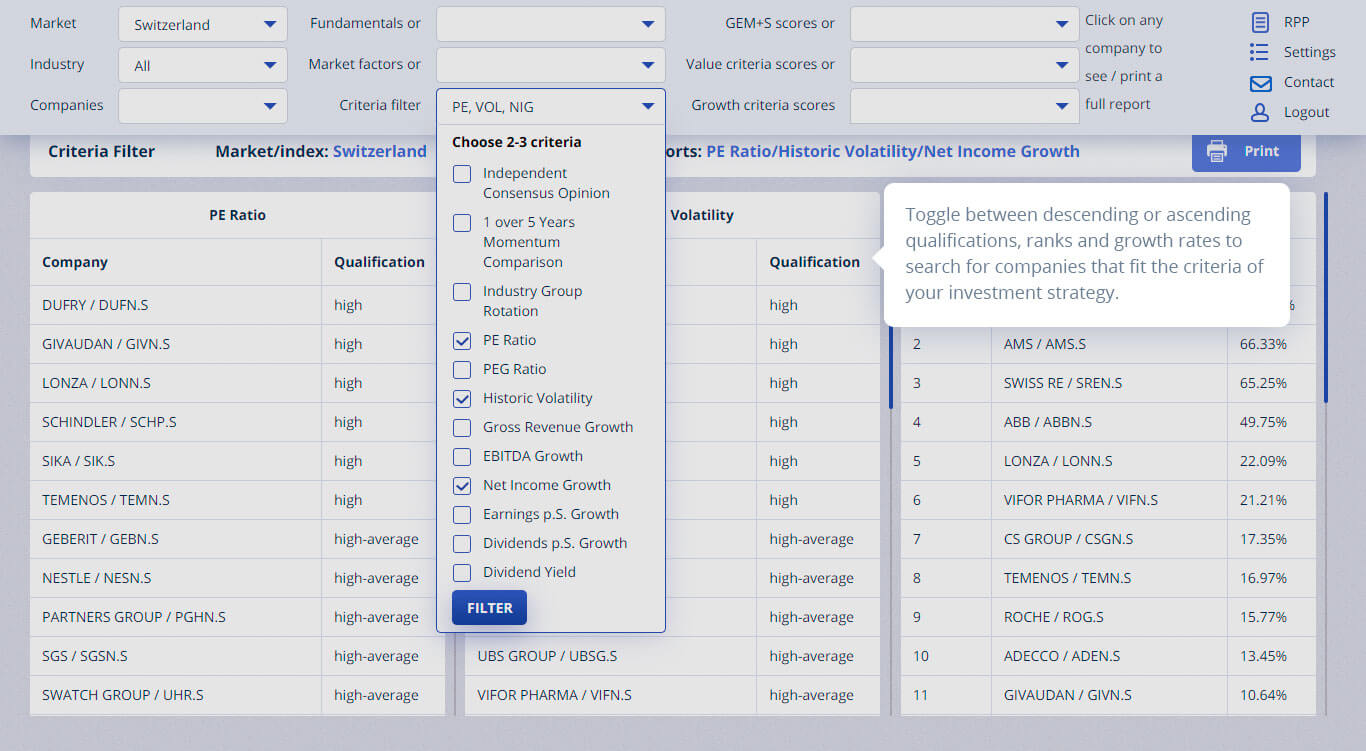
Task: Tick the Dividend Yield checkbox
Action: tap(462, 573)
